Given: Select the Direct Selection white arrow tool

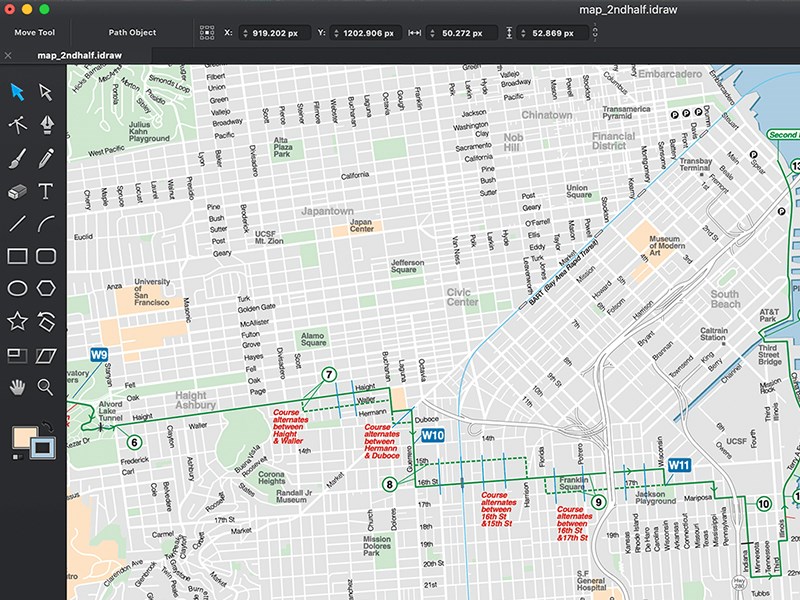Looking at the screenshot, I should (46, 92).
